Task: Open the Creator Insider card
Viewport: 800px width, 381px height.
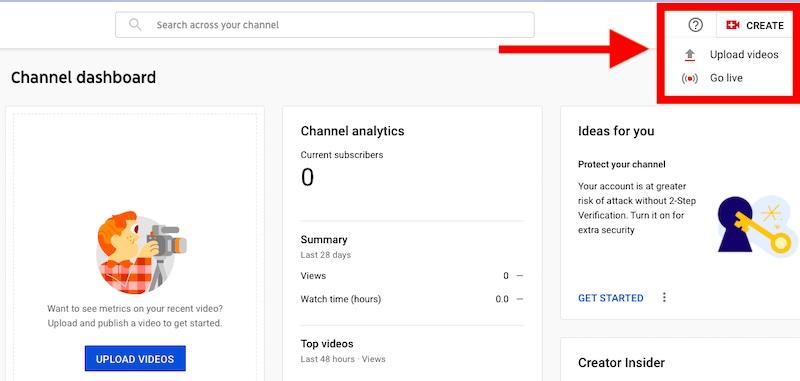Action: click(680, 359)
